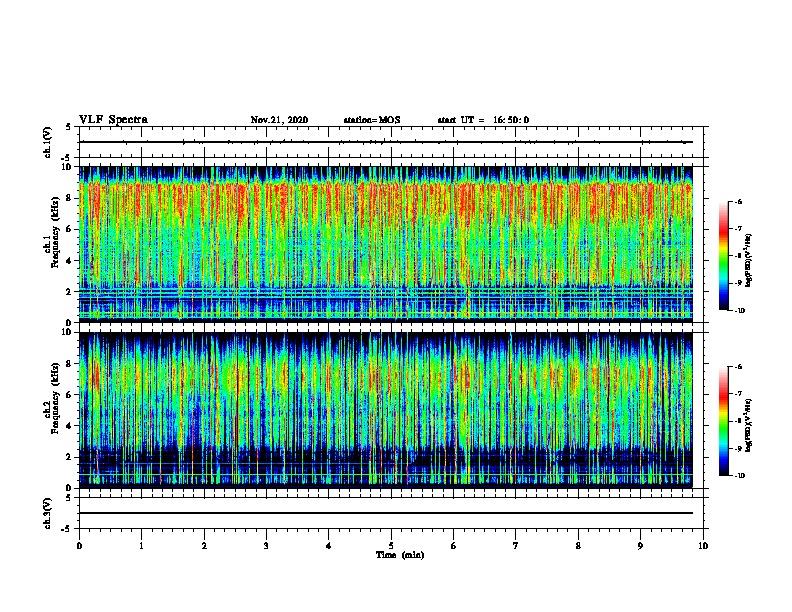
Task: Click the "station=MOS" header label
Action: click(372, 120)
